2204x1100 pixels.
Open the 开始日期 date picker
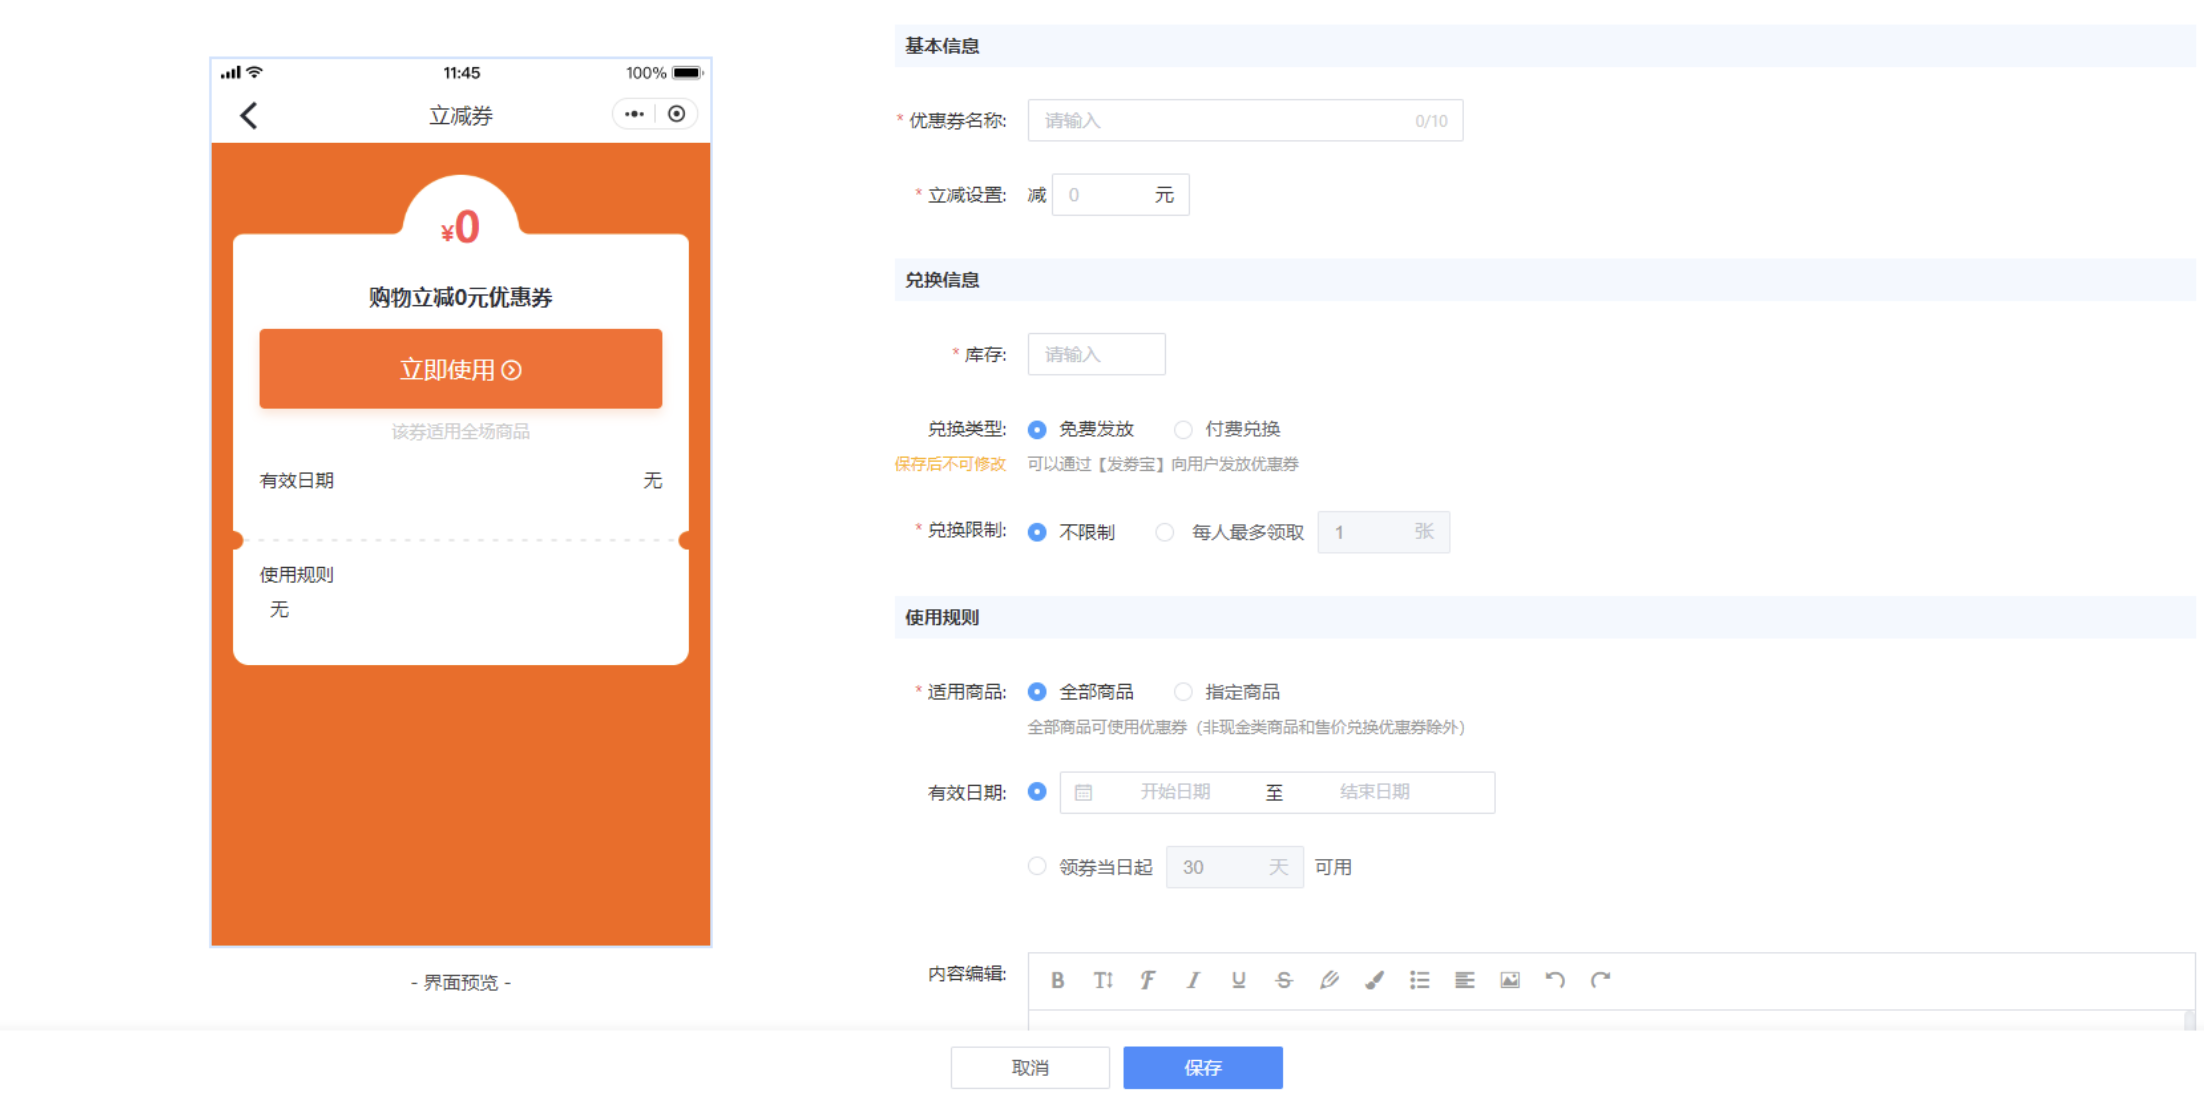pyautogui.click(x=1175, y=792)
